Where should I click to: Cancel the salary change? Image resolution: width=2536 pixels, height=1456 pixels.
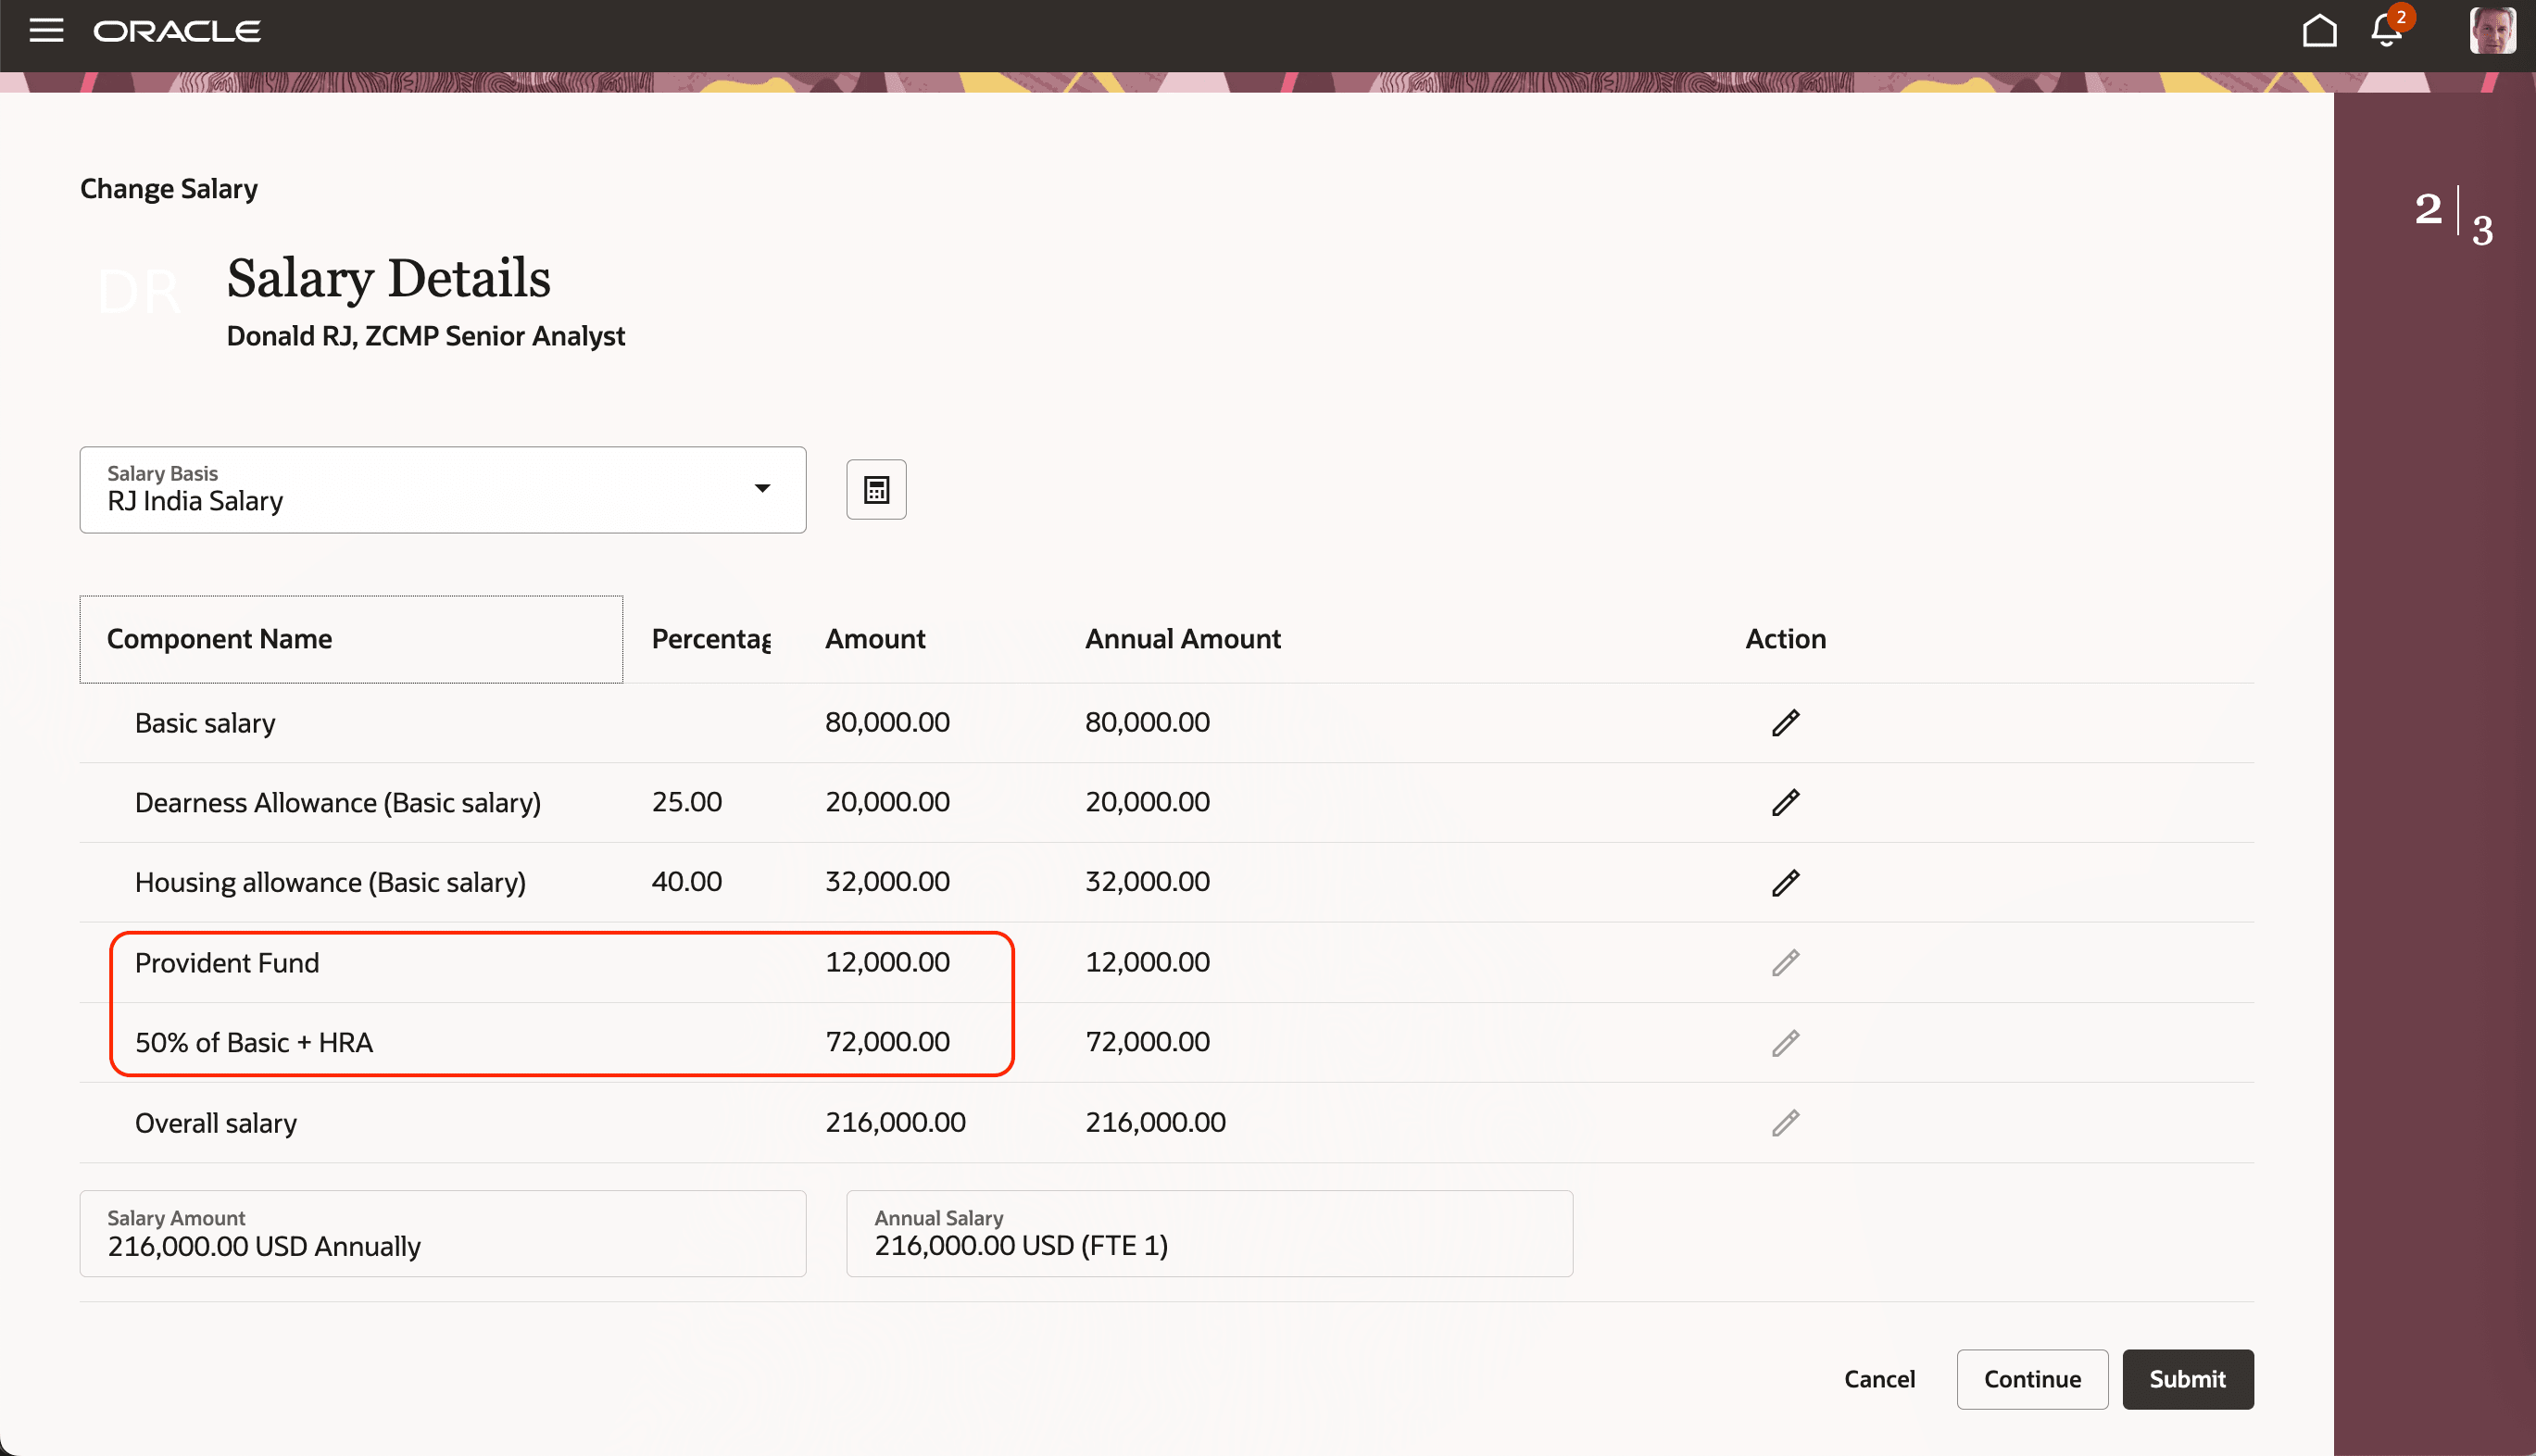click(x=1879, y=1379)
